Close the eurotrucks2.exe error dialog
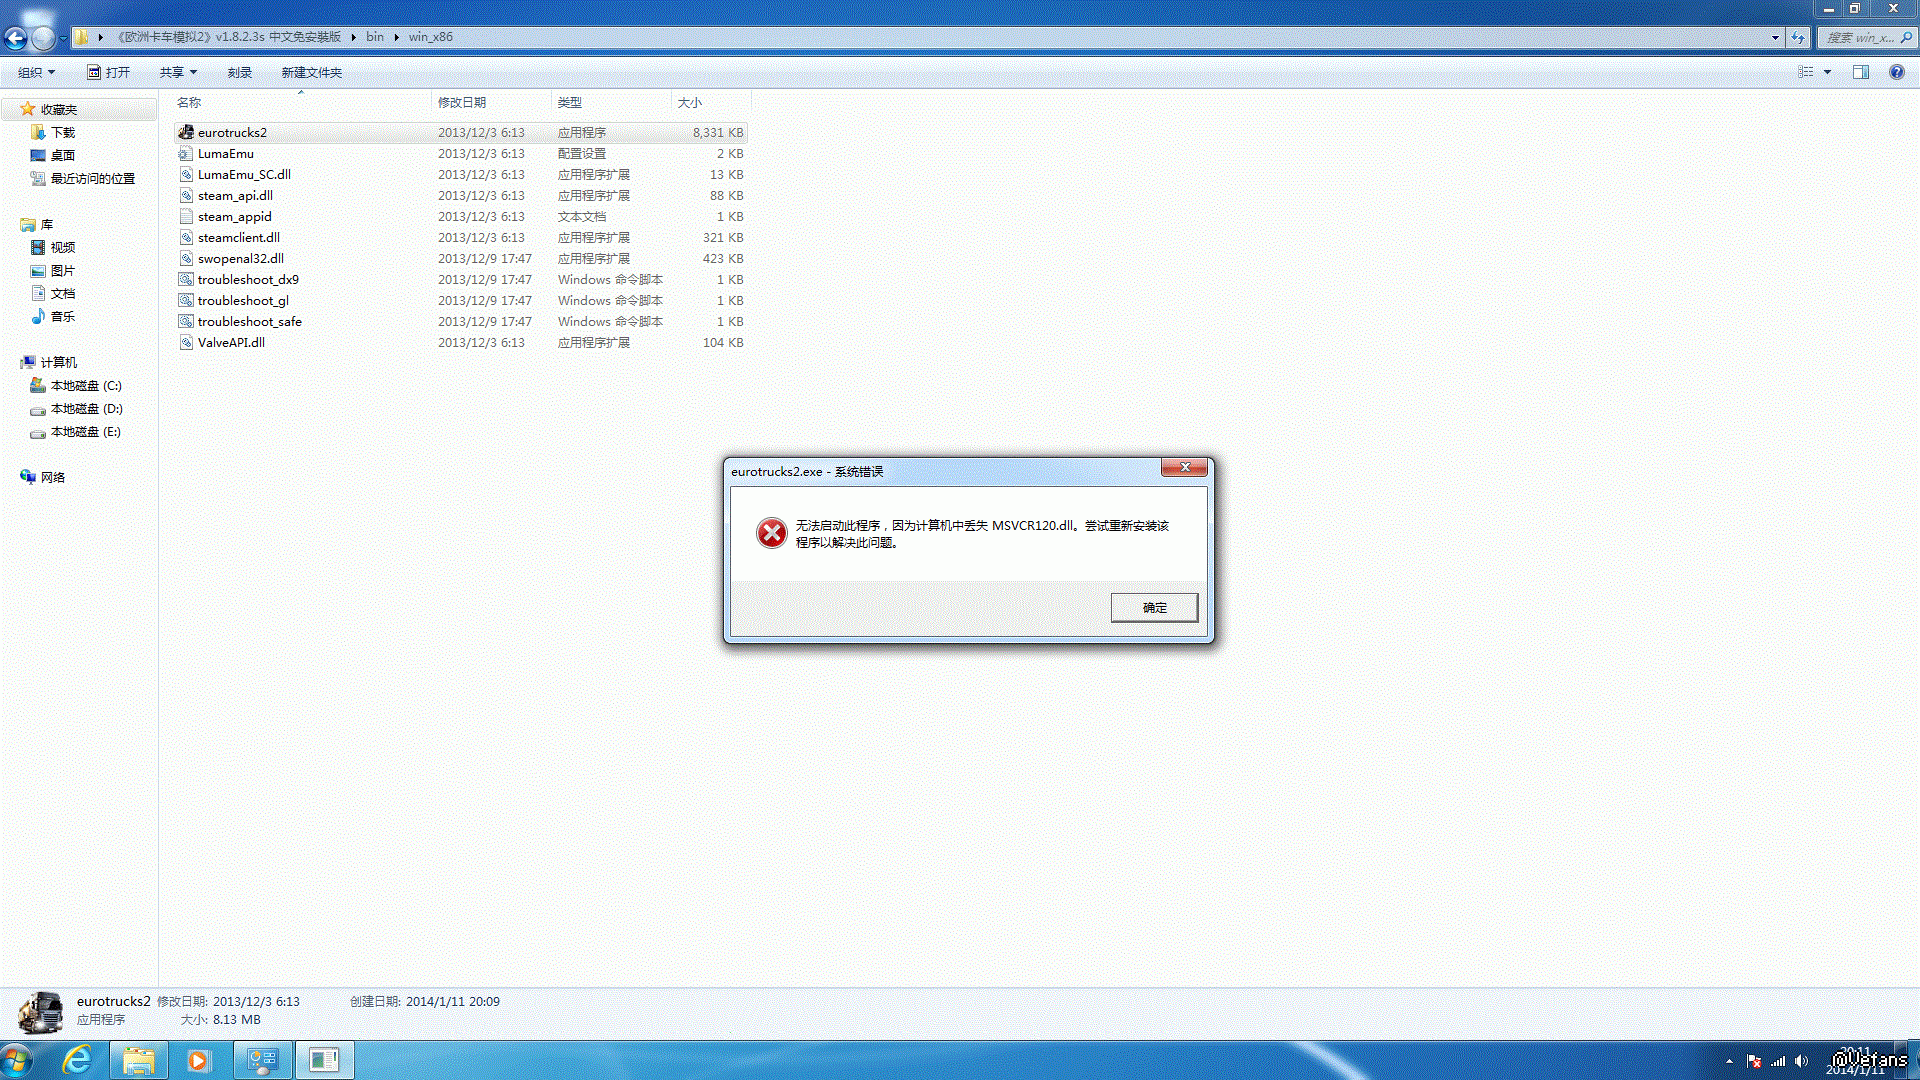 pyautogui.click(x=1184, y=468)
